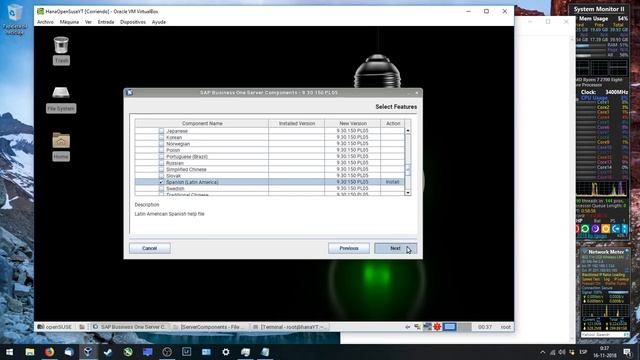Open File Explorer from the Windows taskbar
This screenshot has width=640, height=360.
[30, 352]
